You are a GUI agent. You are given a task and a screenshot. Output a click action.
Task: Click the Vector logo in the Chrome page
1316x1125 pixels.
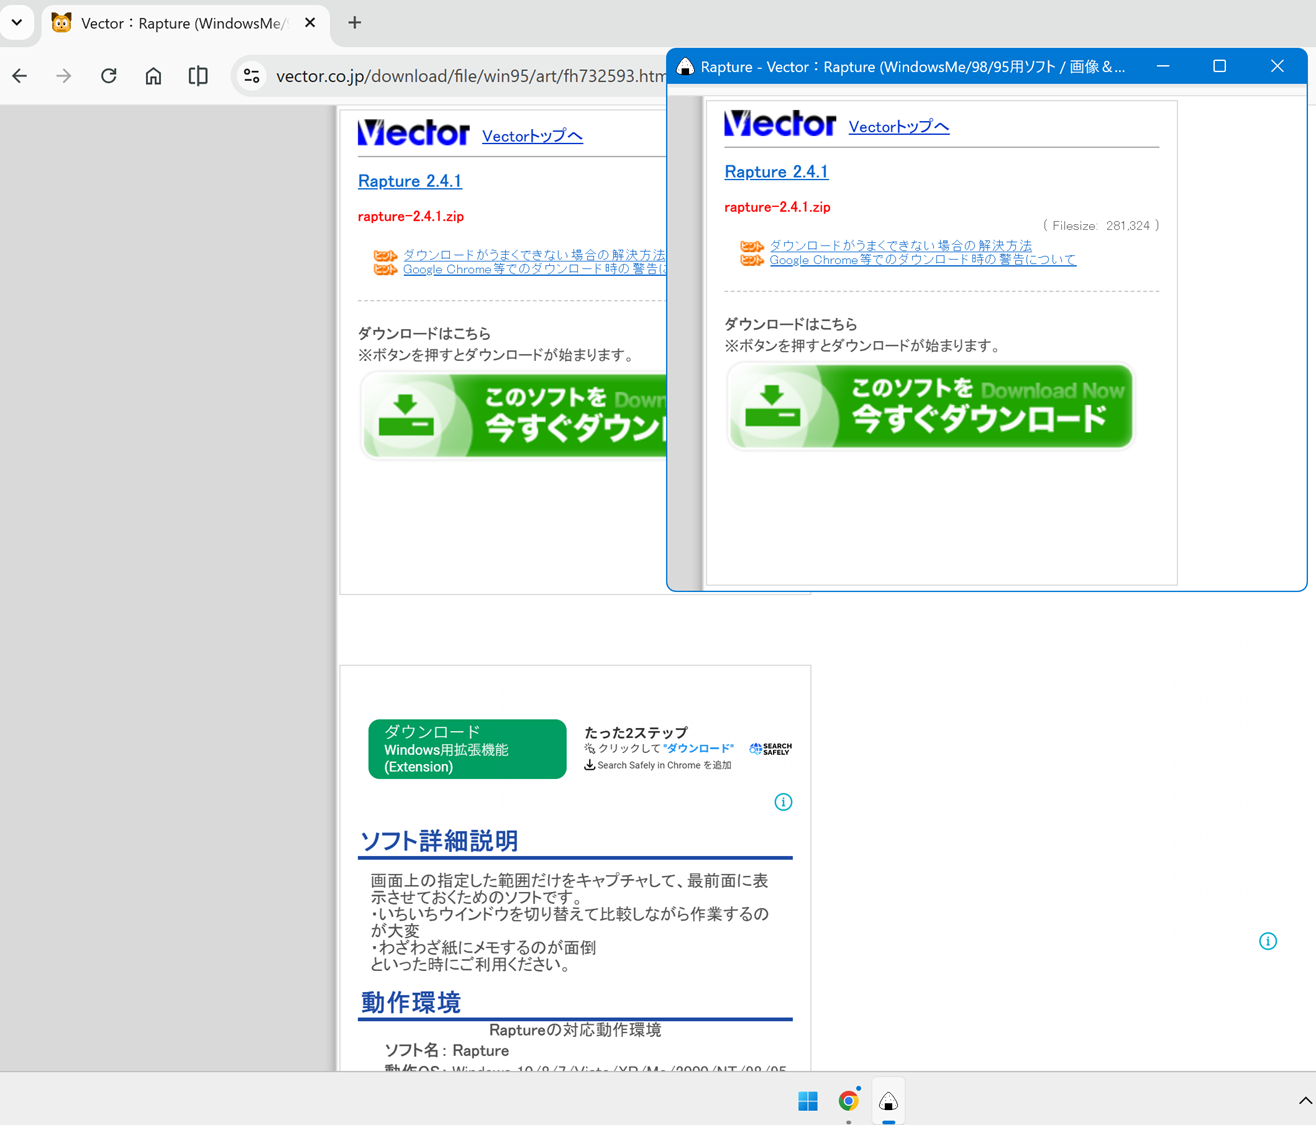(414, 133)
